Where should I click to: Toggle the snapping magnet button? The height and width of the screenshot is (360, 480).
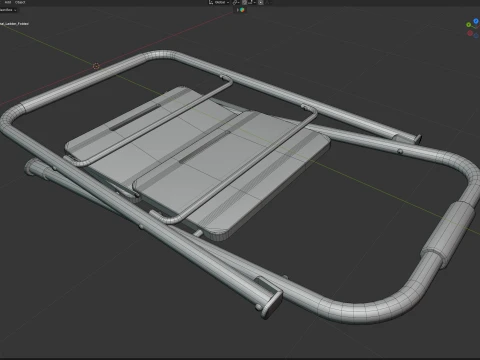click(x=244, y=2)
